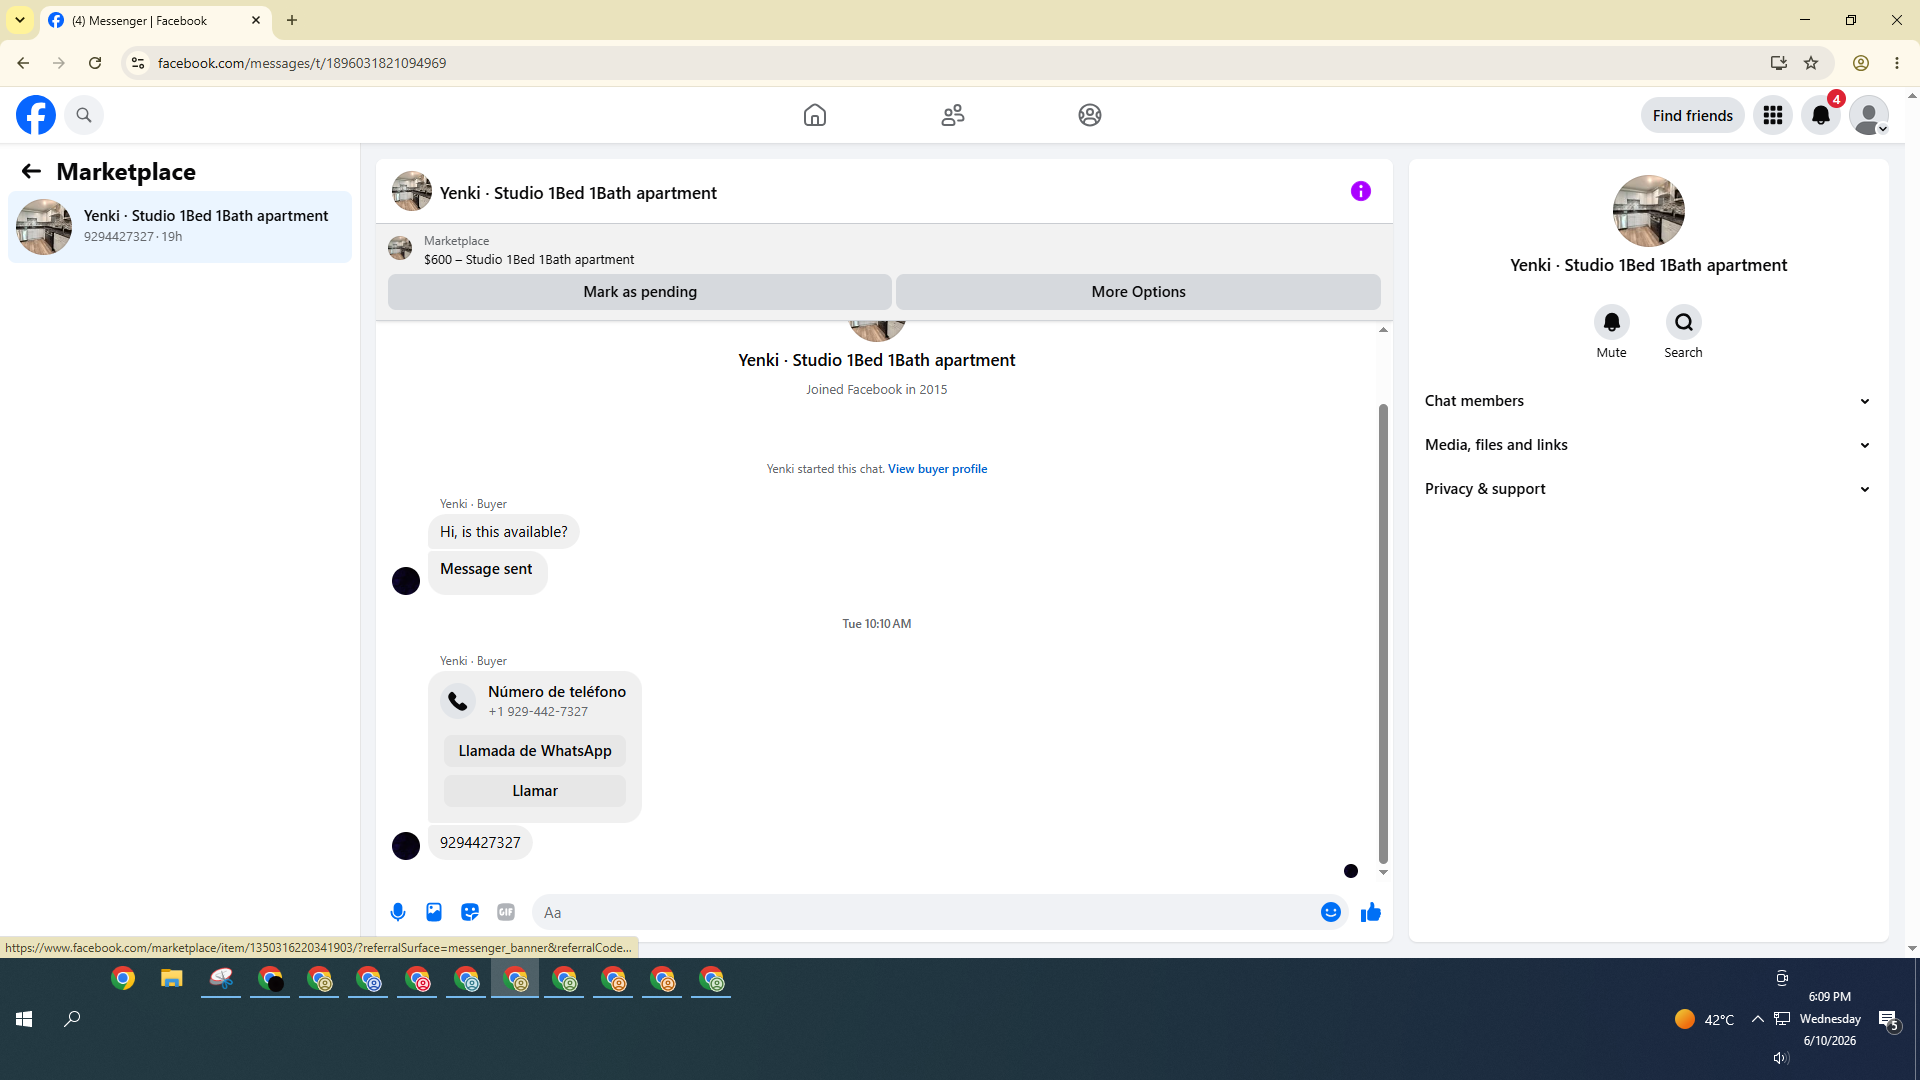Viewport: 1920px width, 1080px height.
Task: Record a voice clip with the microphone
Action: [398, 912]
